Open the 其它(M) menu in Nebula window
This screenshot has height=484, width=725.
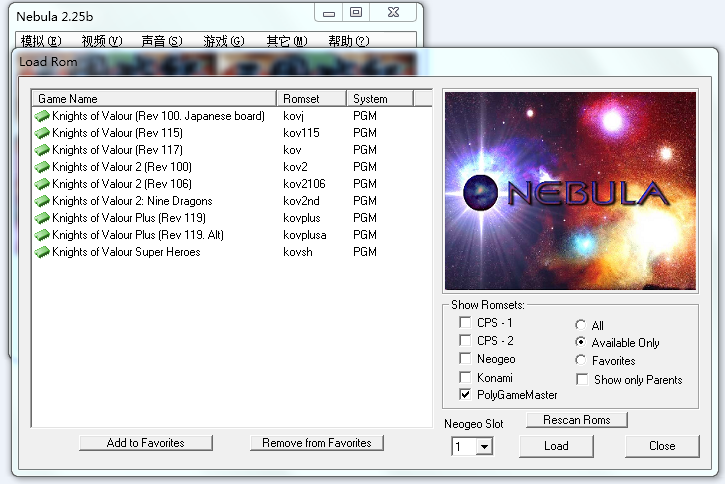pos(287,41)
